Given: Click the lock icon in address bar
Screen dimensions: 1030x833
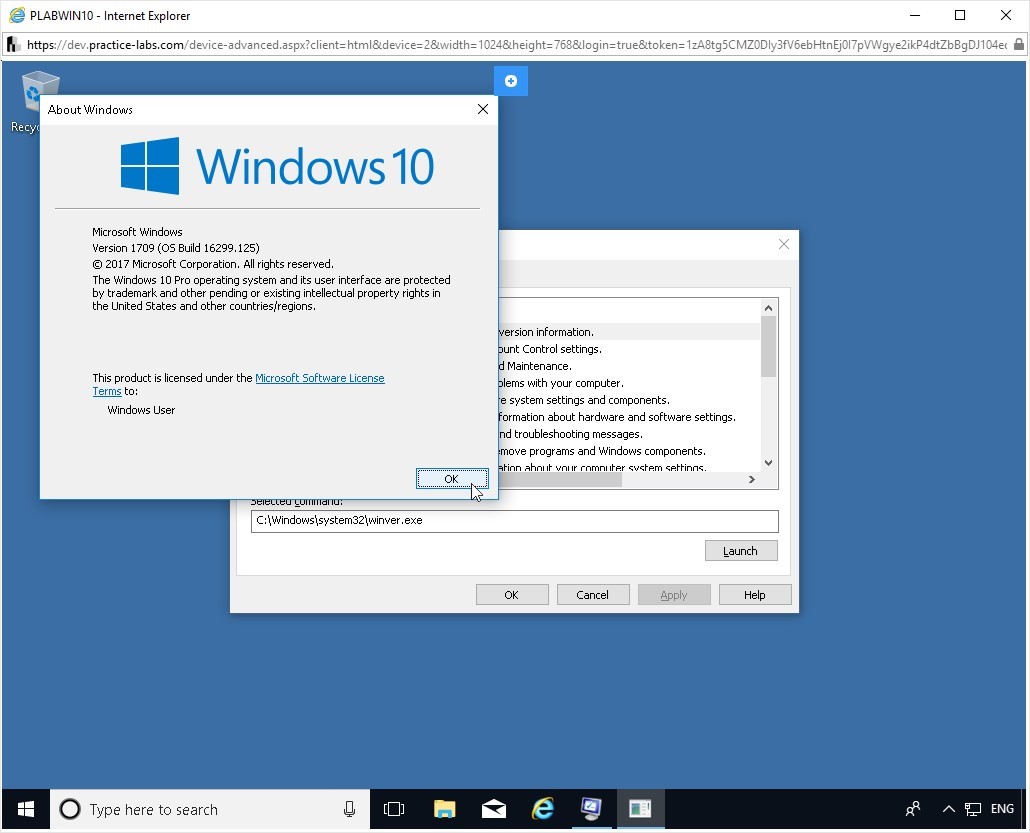Looking at the screenshot, I should (x=1018, y=45).
